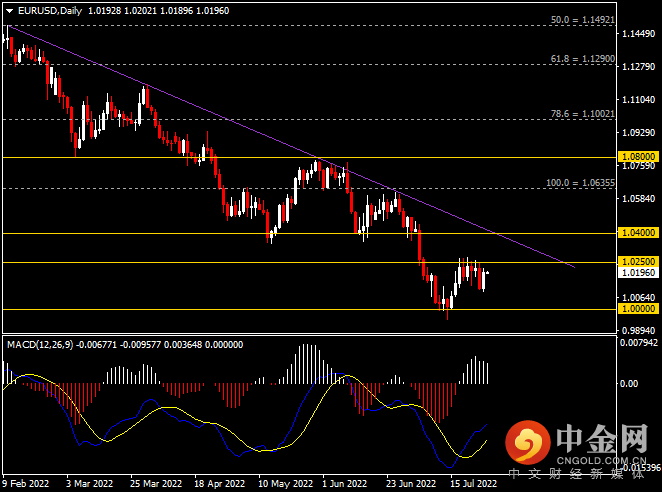Select the 1.00000 horizontal line price label
The width and height of the screenshot is (662, 492).
(x=639, y=309)
